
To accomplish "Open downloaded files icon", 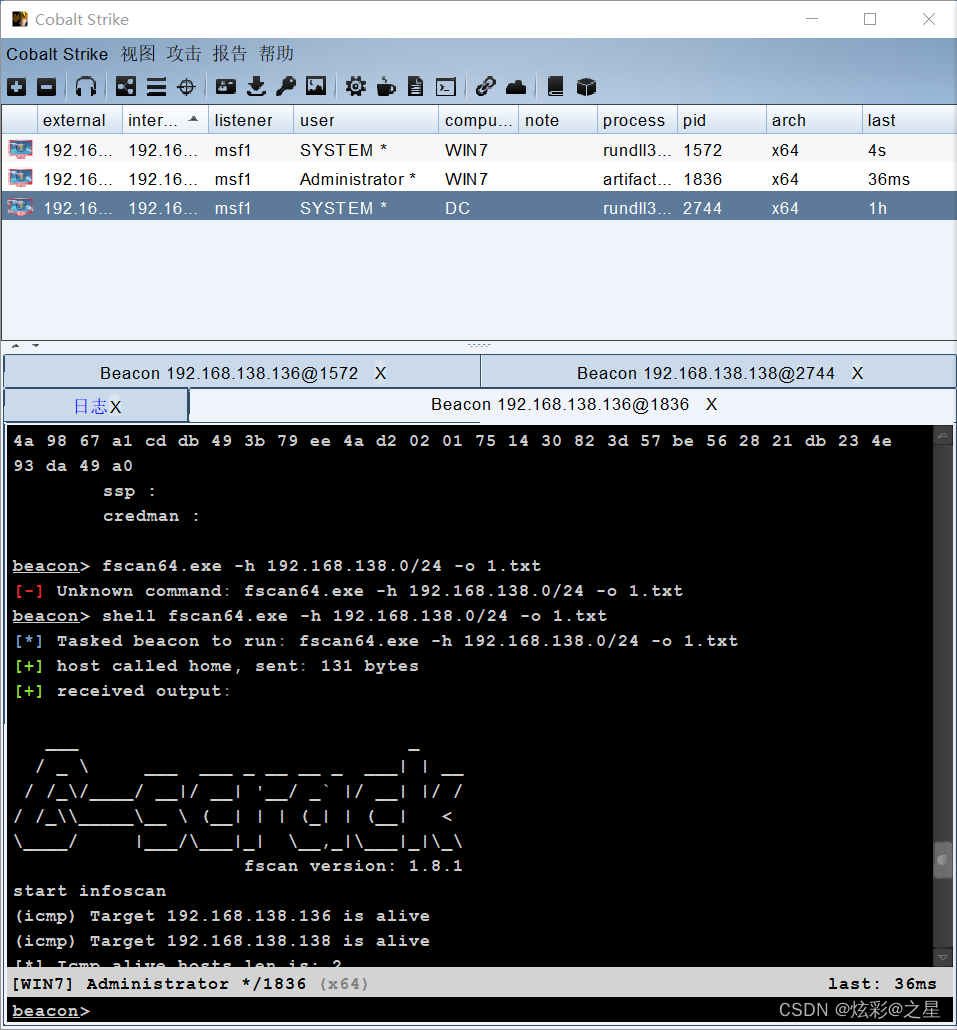I will [256, 87].
